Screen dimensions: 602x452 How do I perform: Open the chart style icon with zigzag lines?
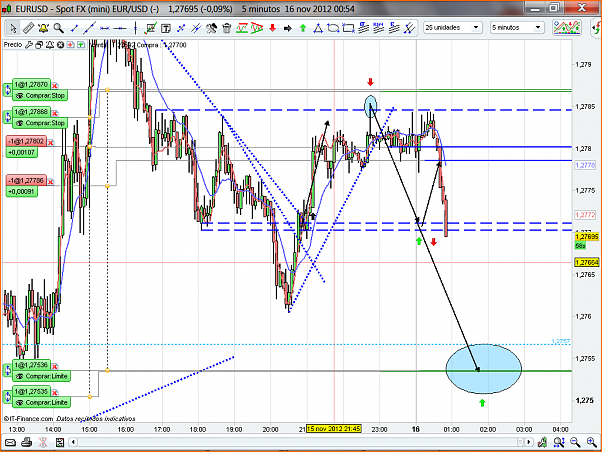click(x=567, y=28)
